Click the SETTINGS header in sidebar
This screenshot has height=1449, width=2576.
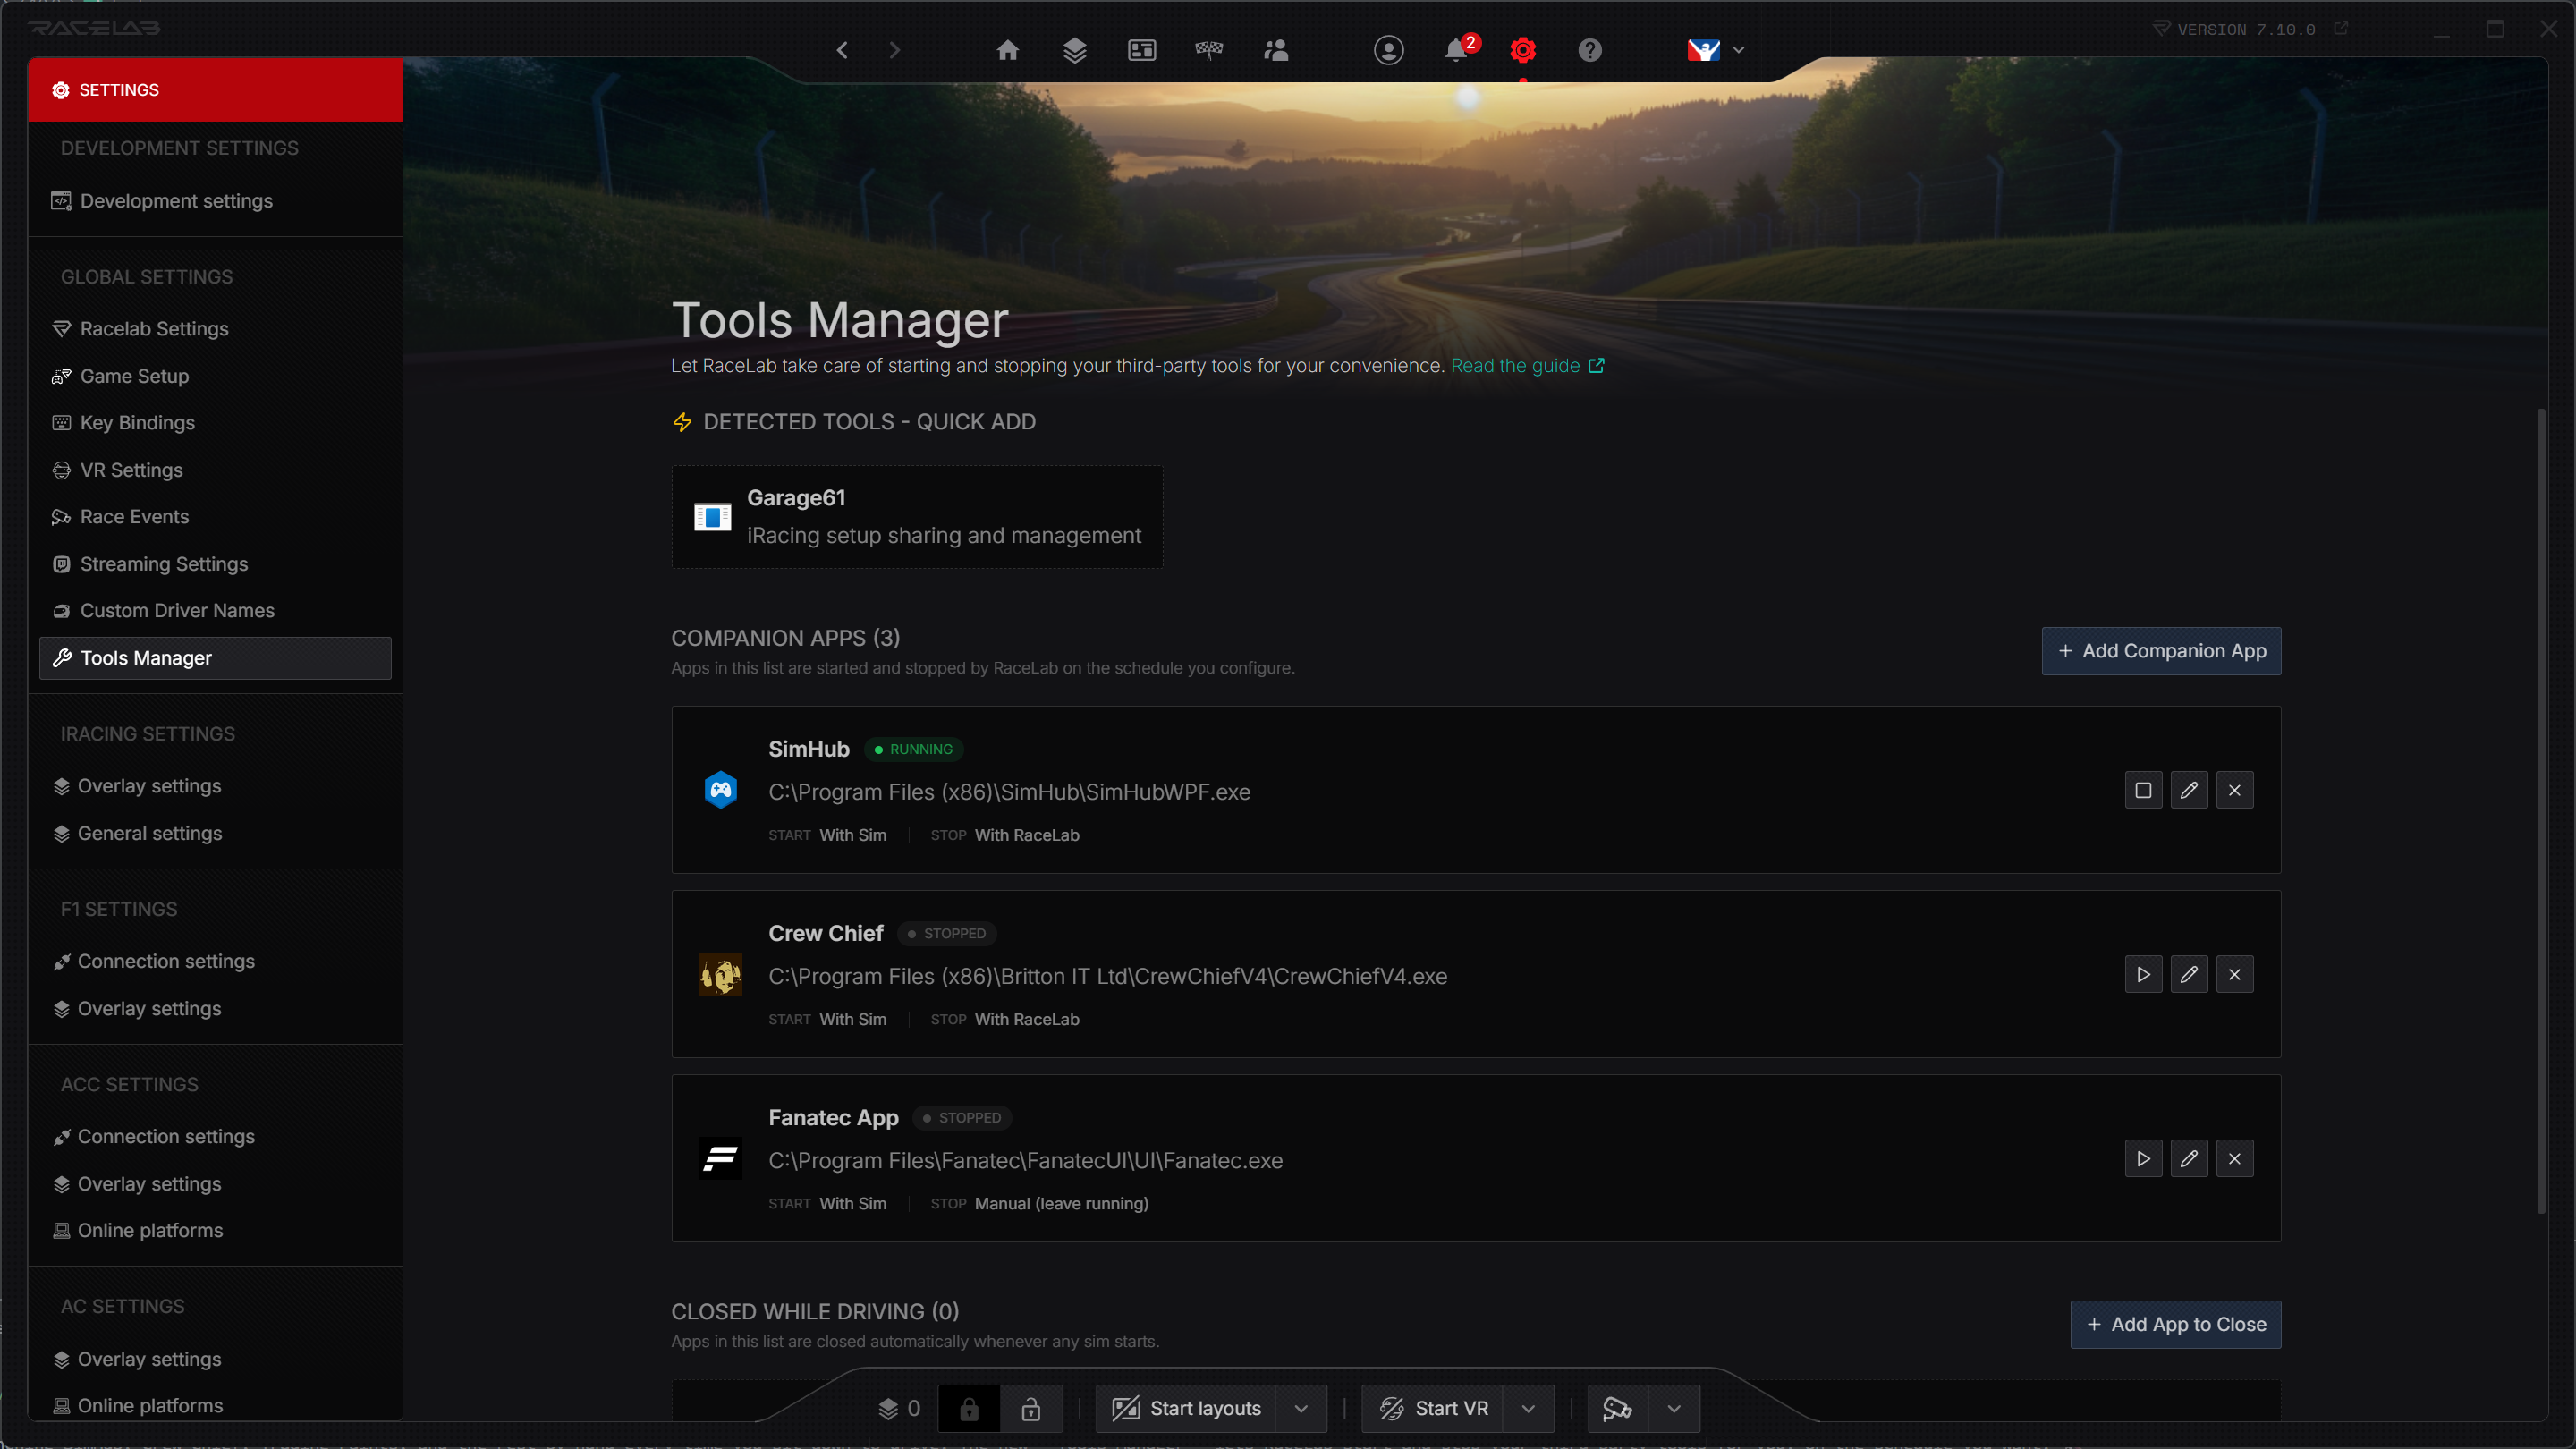point(215,90)
